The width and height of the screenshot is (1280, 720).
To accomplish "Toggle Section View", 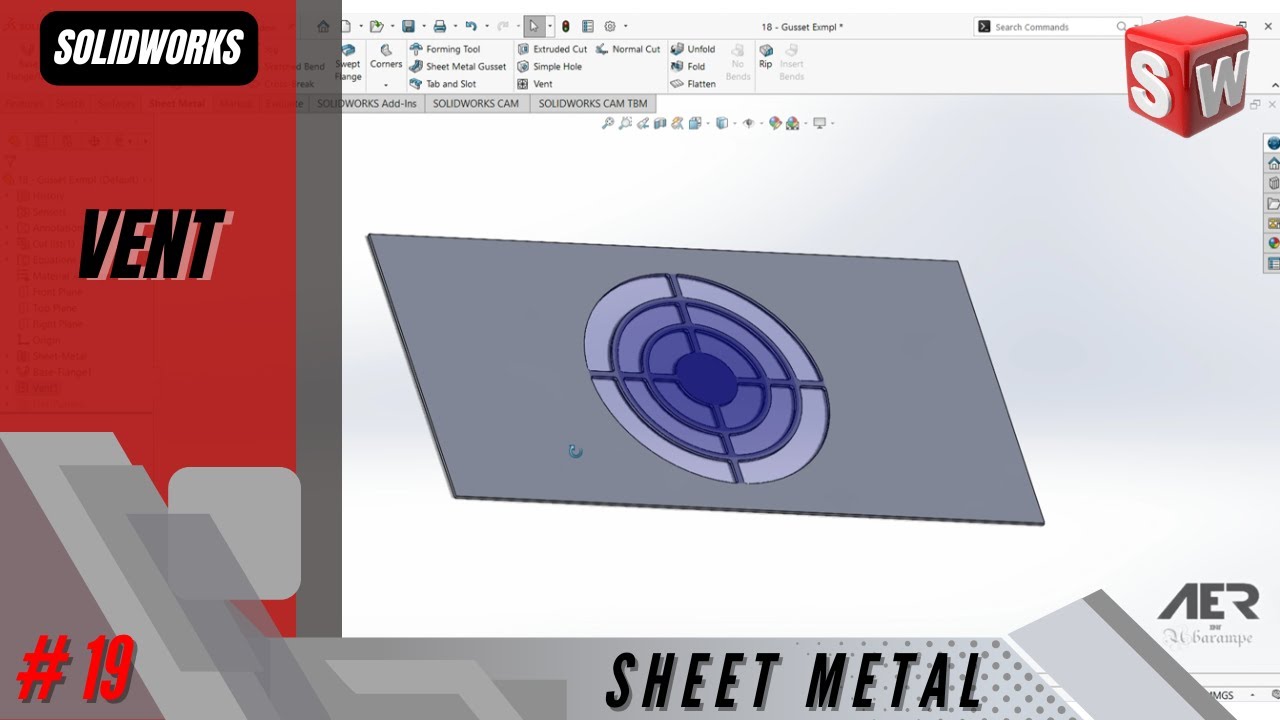I will pos(660,123).
